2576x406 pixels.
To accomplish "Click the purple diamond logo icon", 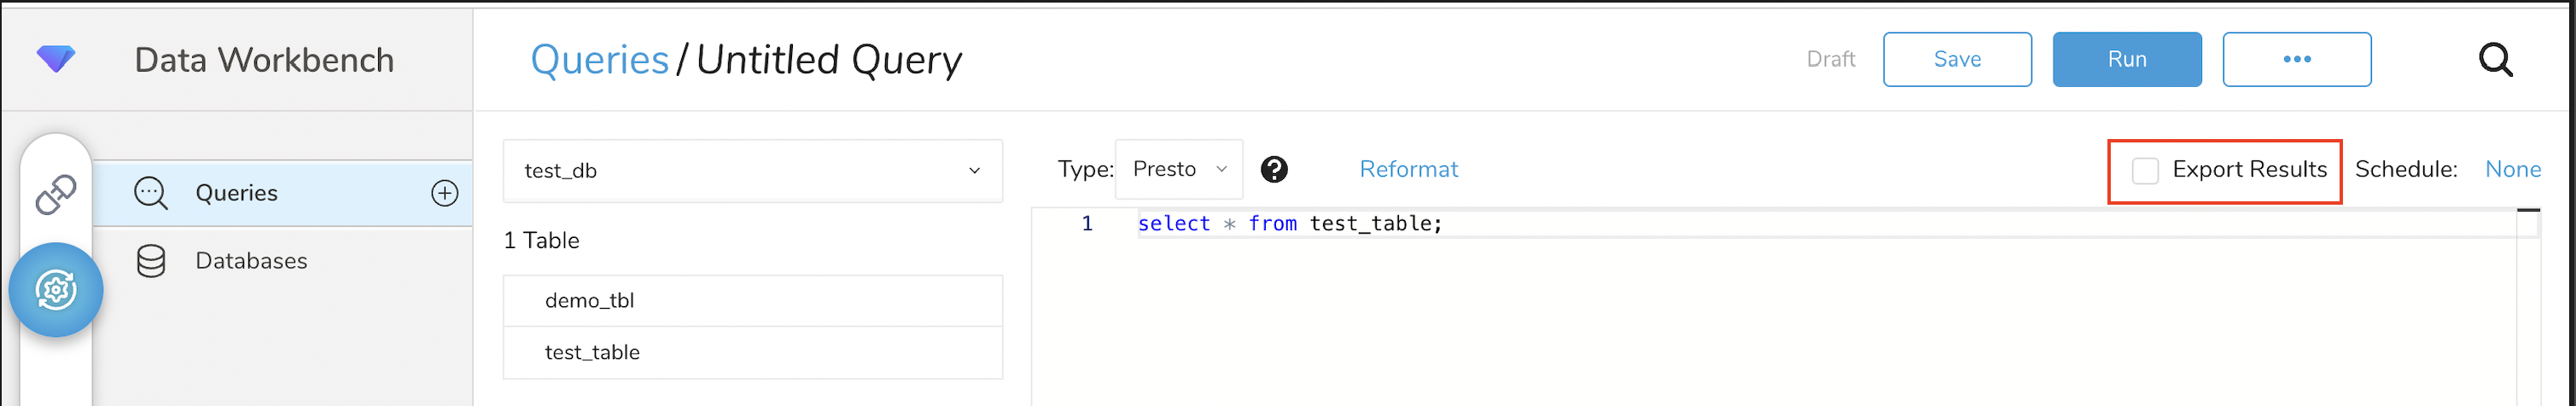I will (x=56, y=59).
